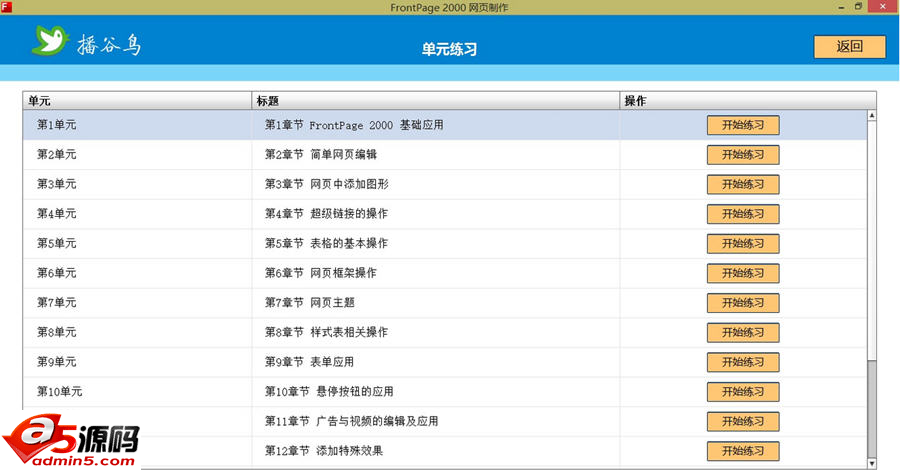
Task: Start practice for 第12章节 添加特殊效果
Action: [743, 451]
